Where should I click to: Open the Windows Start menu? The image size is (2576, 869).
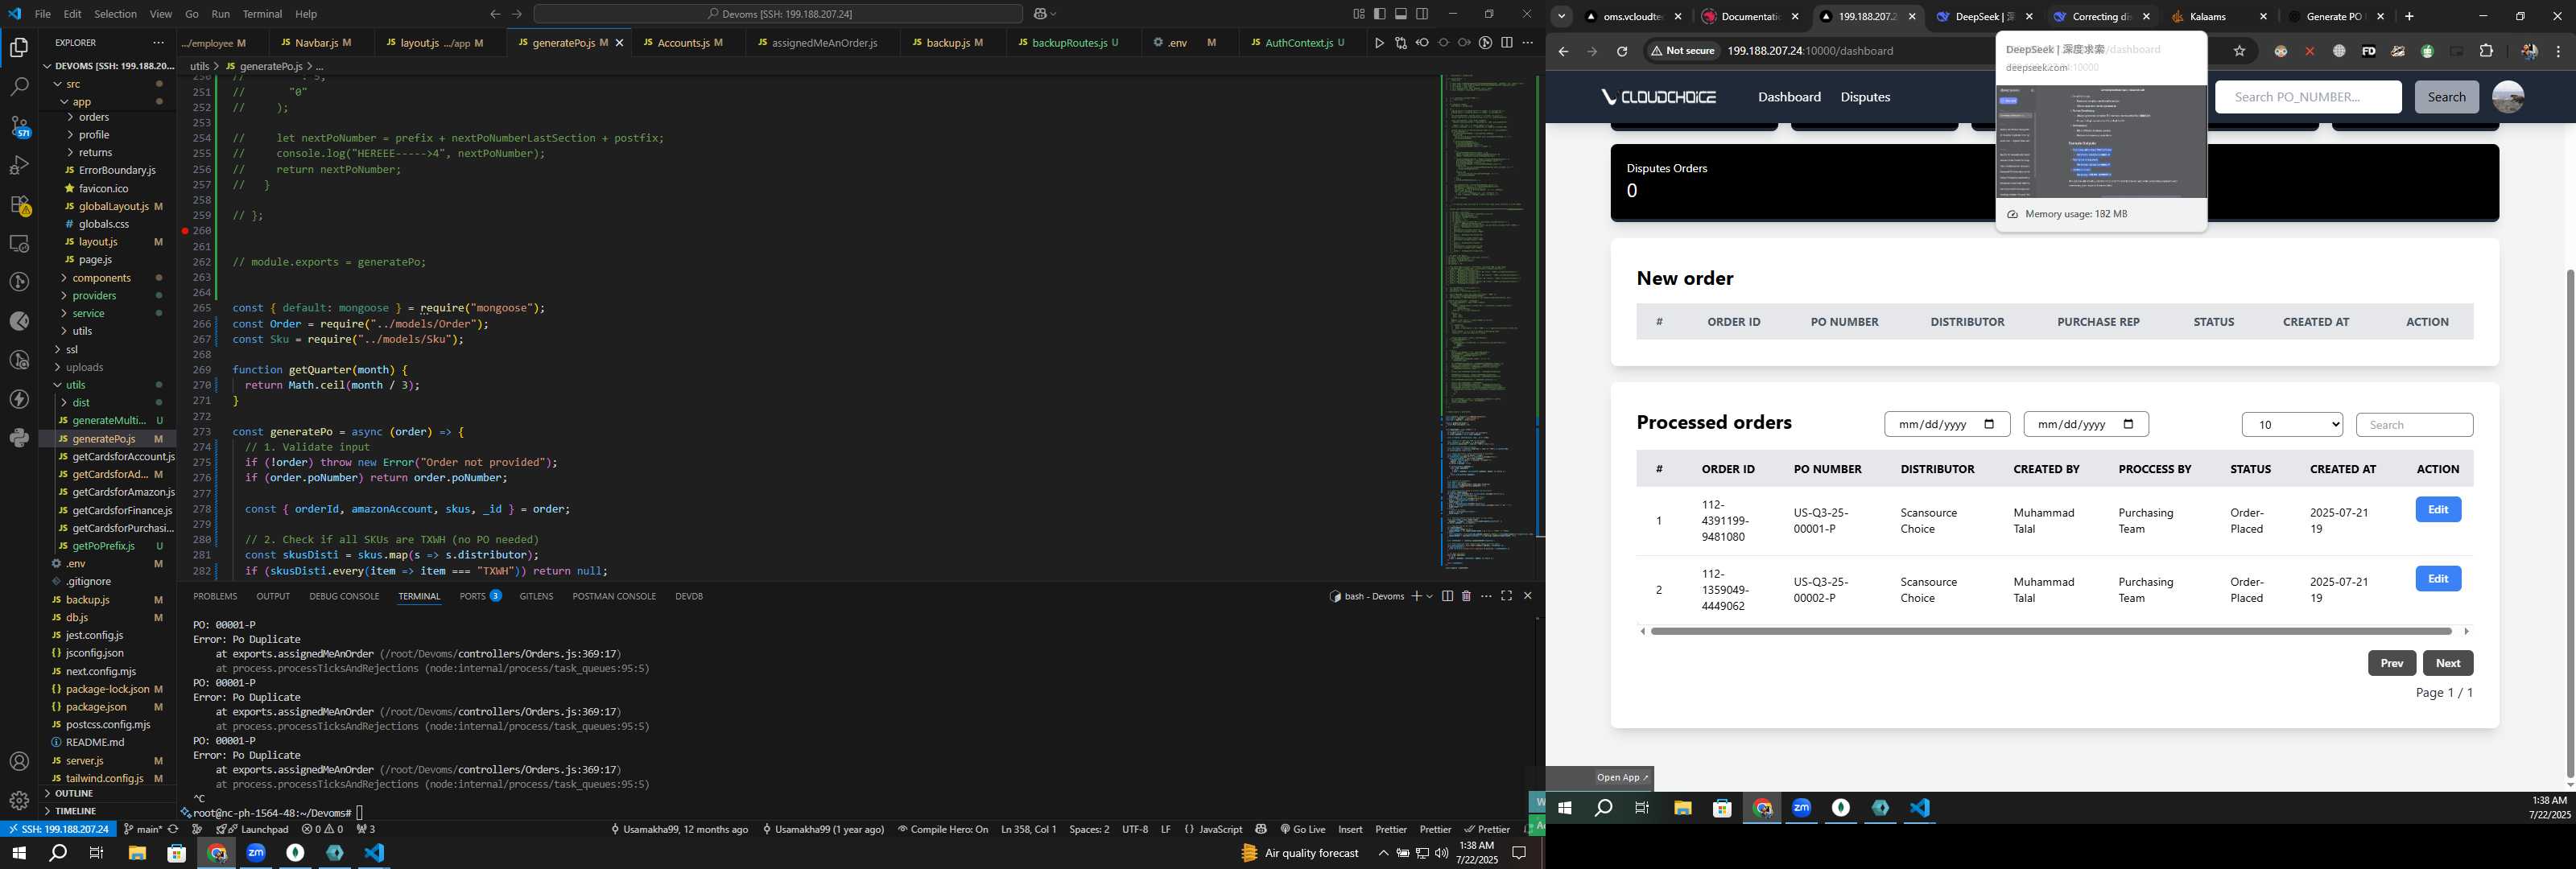click(x=18, y=853)
